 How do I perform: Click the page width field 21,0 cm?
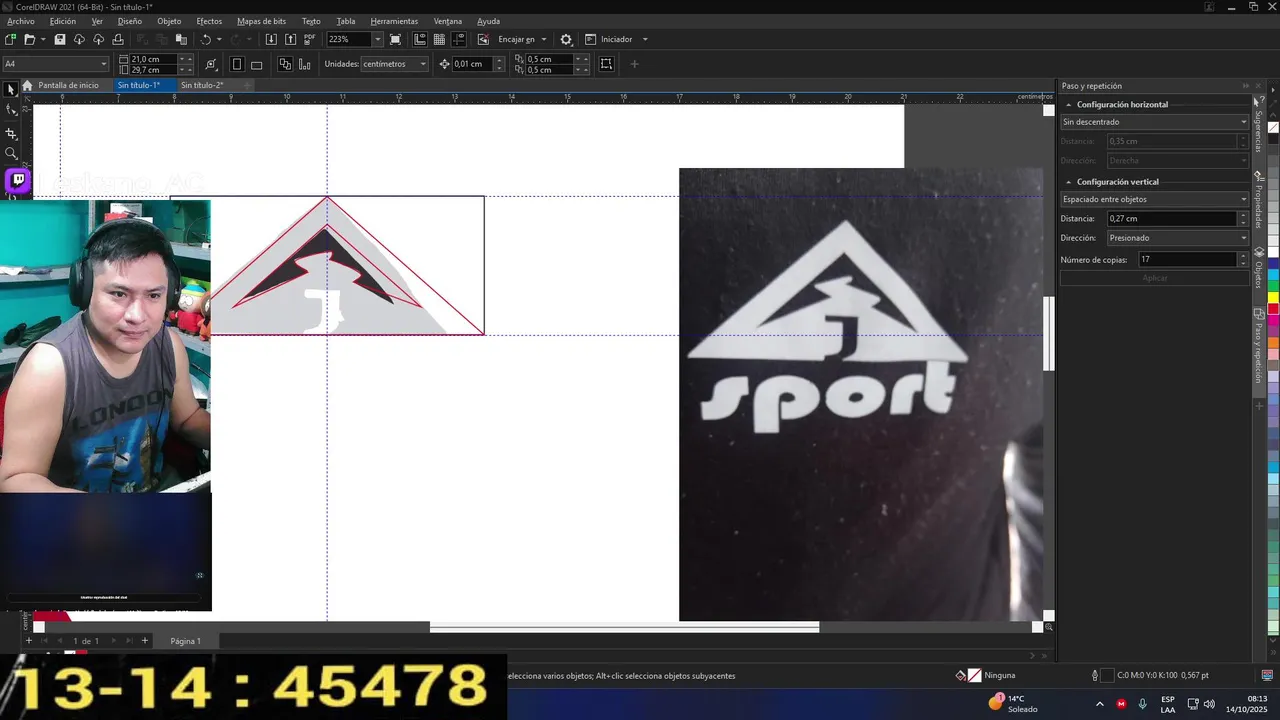click(x=153, y=59)
